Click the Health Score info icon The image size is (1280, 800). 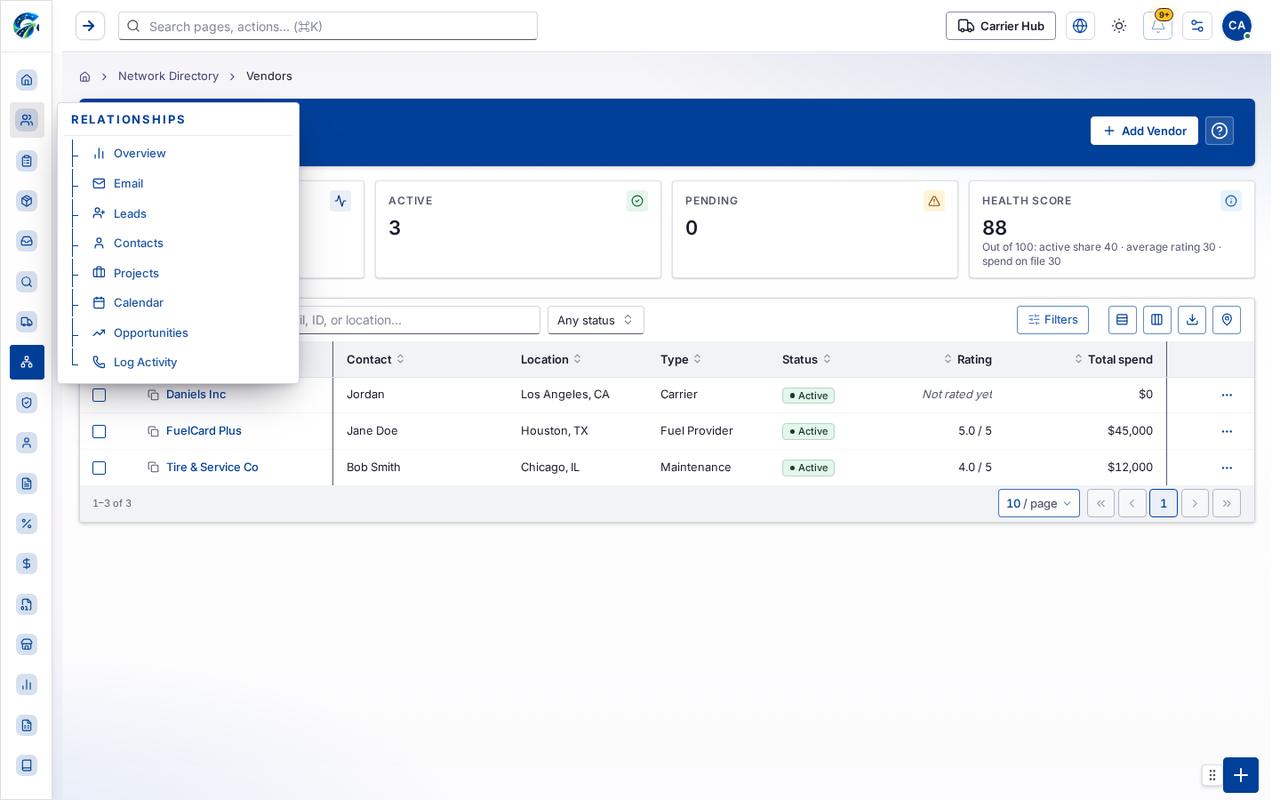point(1231,201)
